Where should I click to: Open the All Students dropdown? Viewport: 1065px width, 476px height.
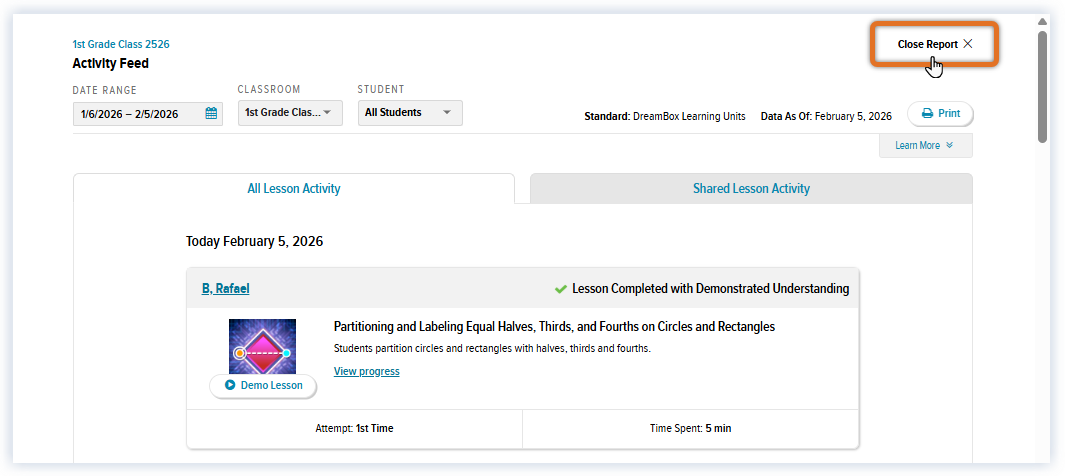pyautogui.click(x=410, y=113)
